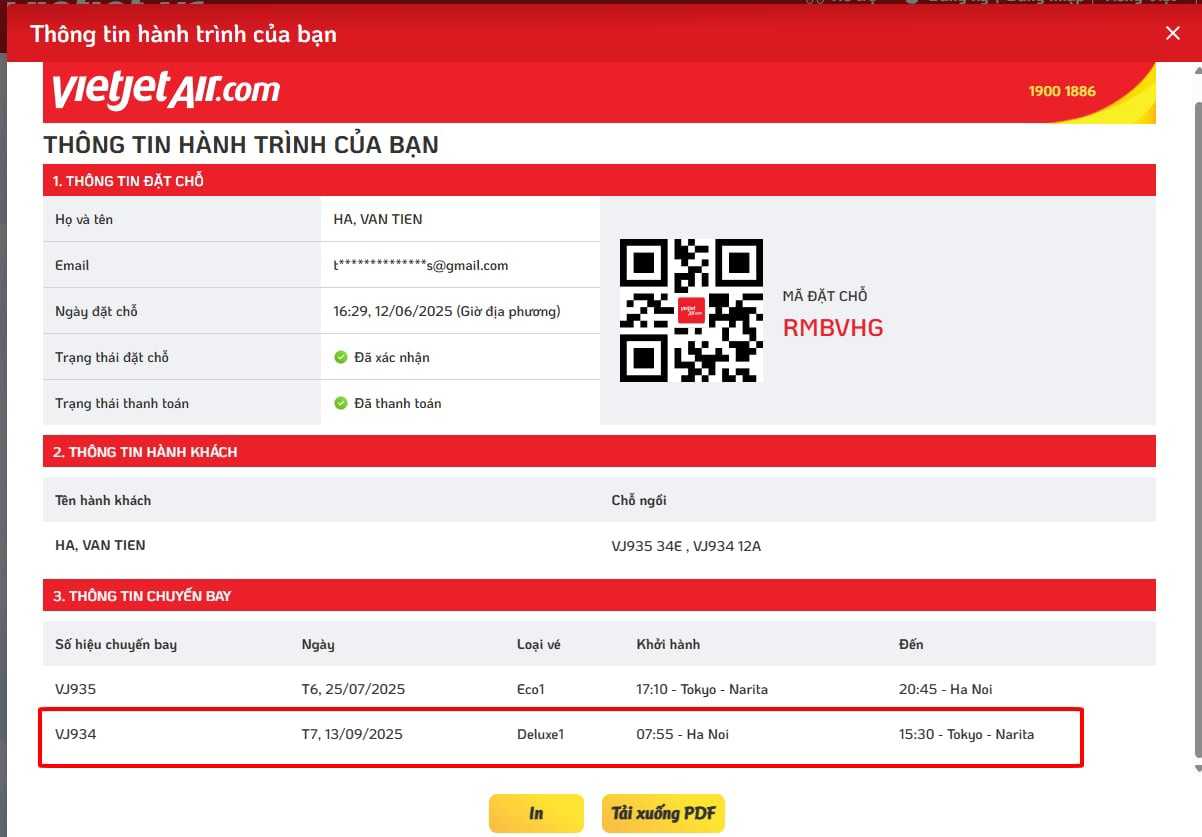Click the scrollbar down arrow
Viewport: 1202px width, 837px height.
click(x=1195, y=767)
